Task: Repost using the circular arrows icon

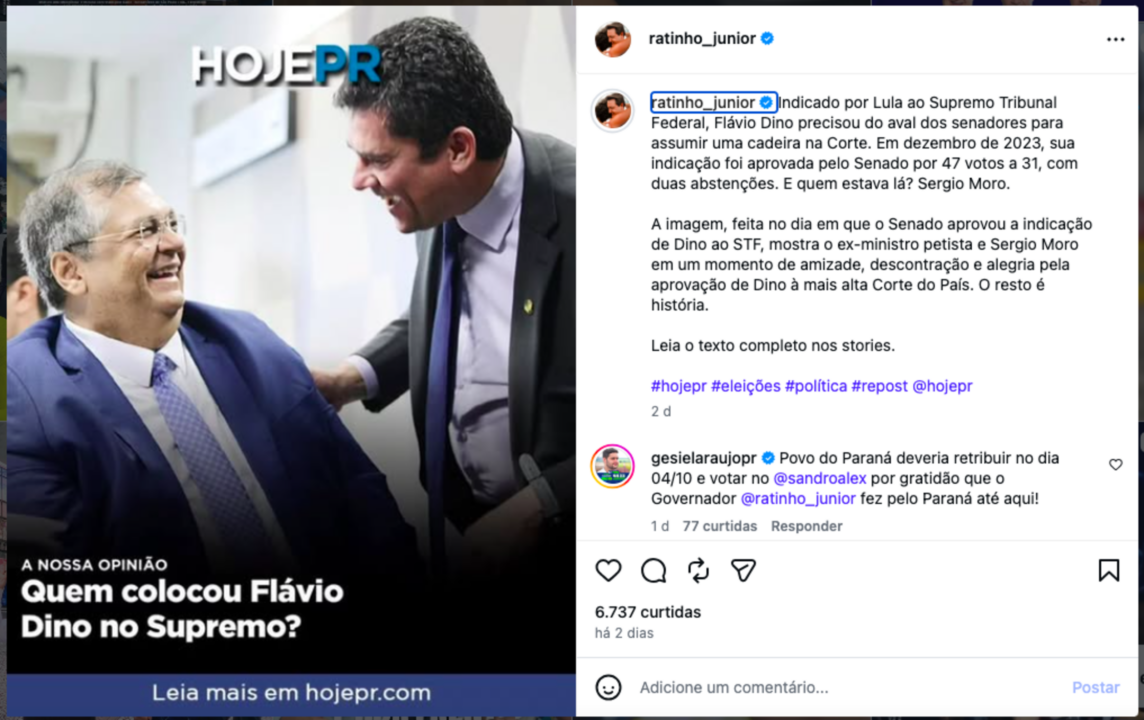Action: pyautogui.click(x=698, y=570)
